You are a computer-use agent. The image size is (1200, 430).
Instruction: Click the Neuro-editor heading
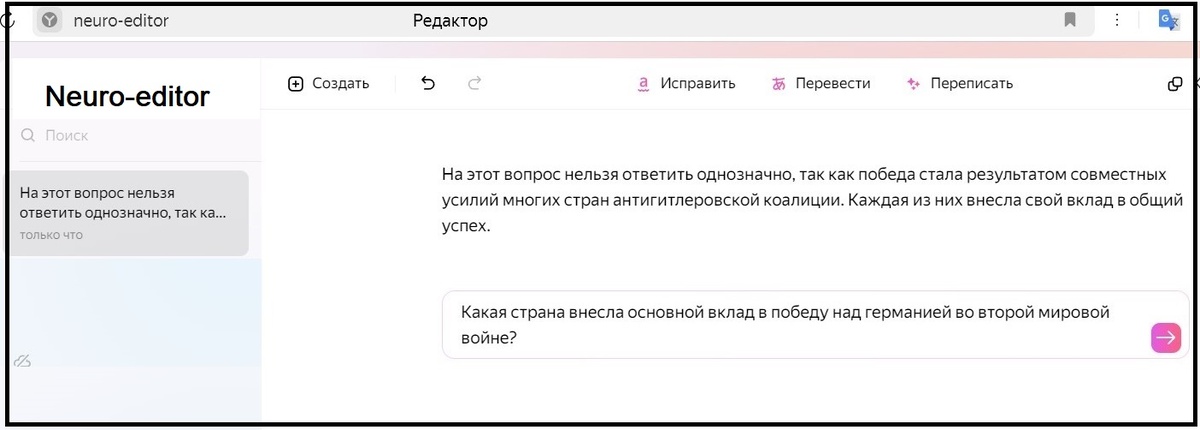(x=128, y=96)
